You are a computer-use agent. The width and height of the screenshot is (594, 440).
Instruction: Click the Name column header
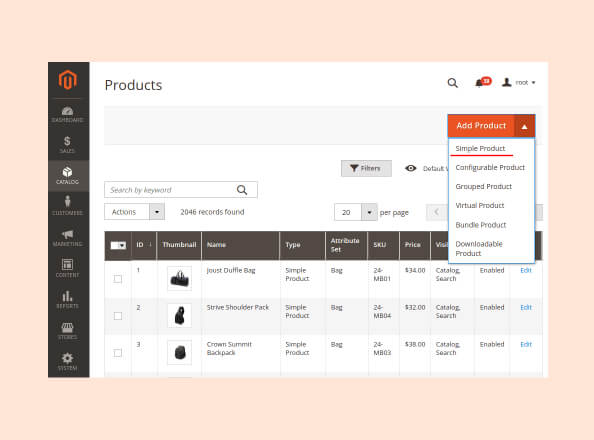[241, 245]
